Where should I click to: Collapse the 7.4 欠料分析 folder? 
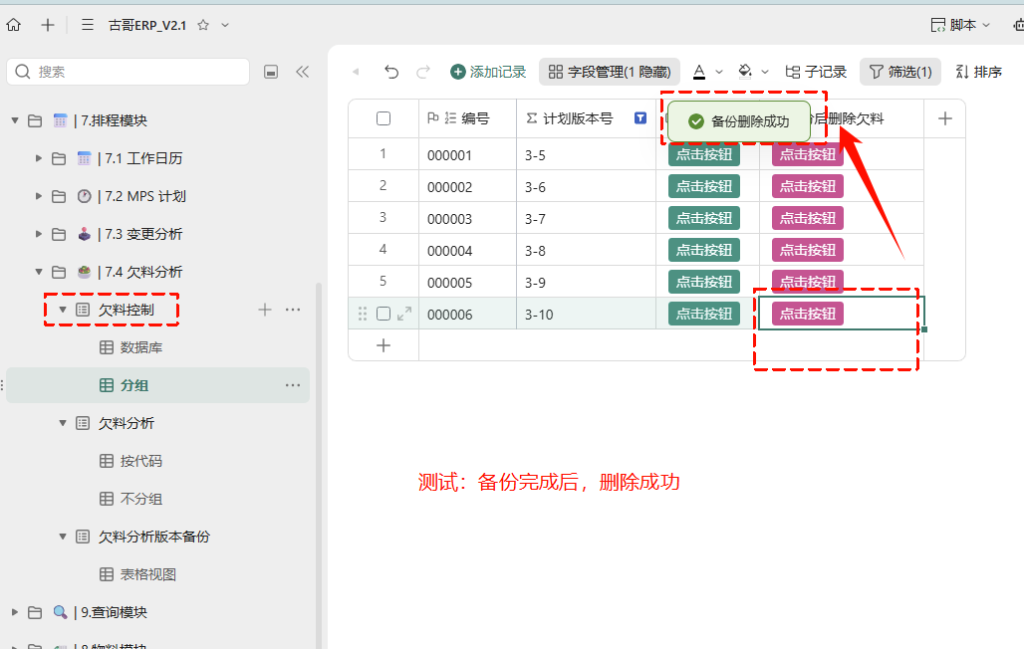click(x=39, y=272)
